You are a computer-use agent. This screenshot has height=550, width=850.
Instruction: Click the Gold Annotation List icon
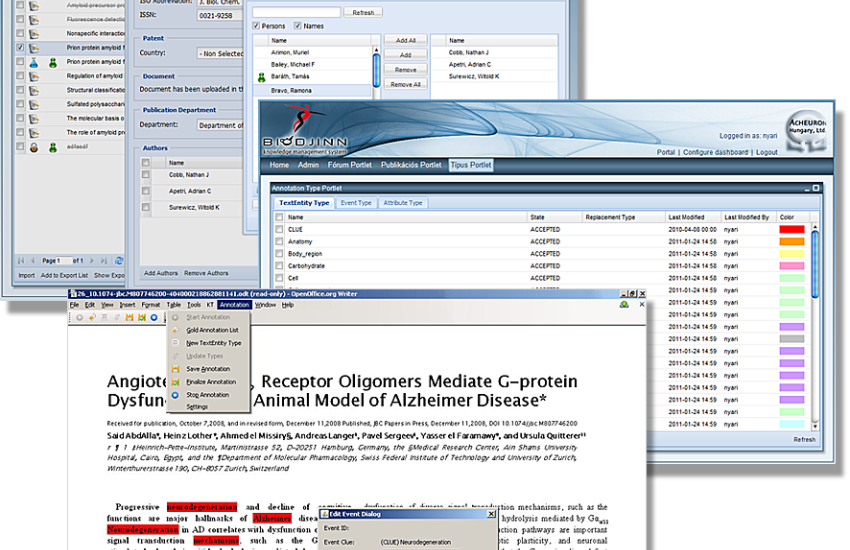coord(175,330)
